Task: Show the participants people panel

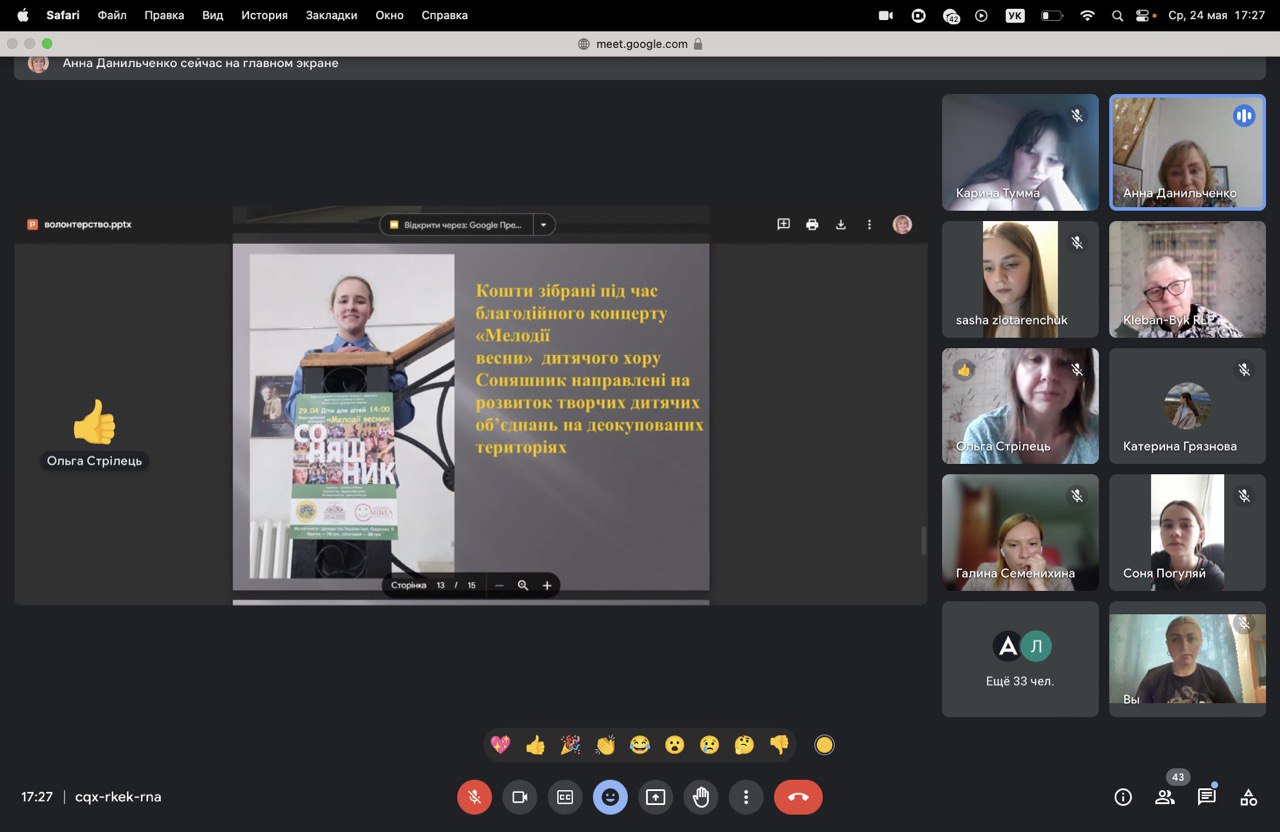Action: coord(1165,797)
